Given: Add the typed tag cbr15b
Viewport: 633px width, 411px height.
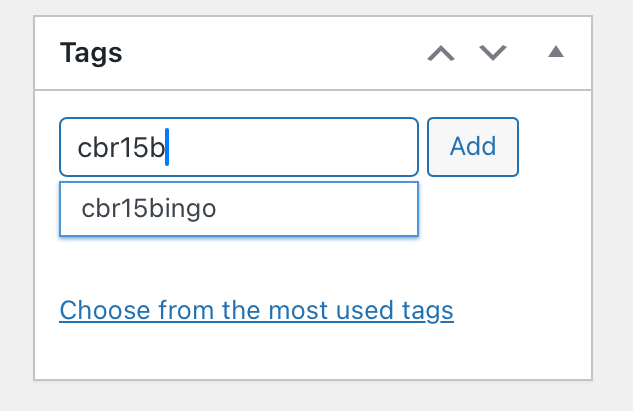Looking at the screenshot, I should (x=473, y=147).
